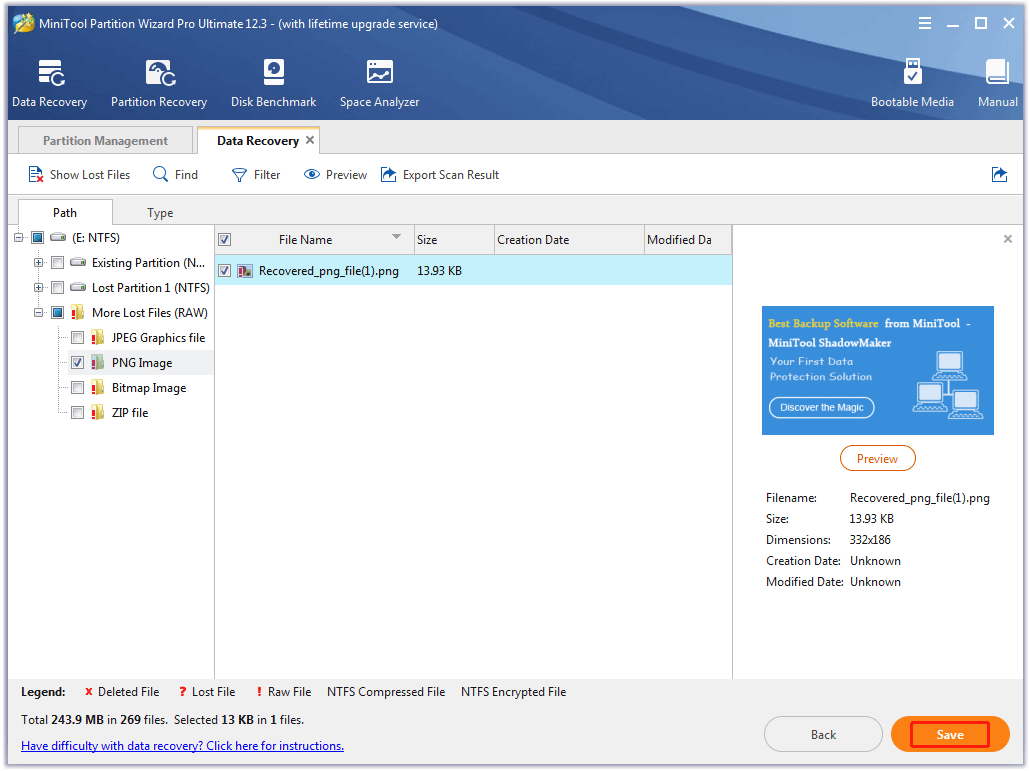
Task: Check the Bitmap Image checkbox
Action: click(x=77, y=387)
